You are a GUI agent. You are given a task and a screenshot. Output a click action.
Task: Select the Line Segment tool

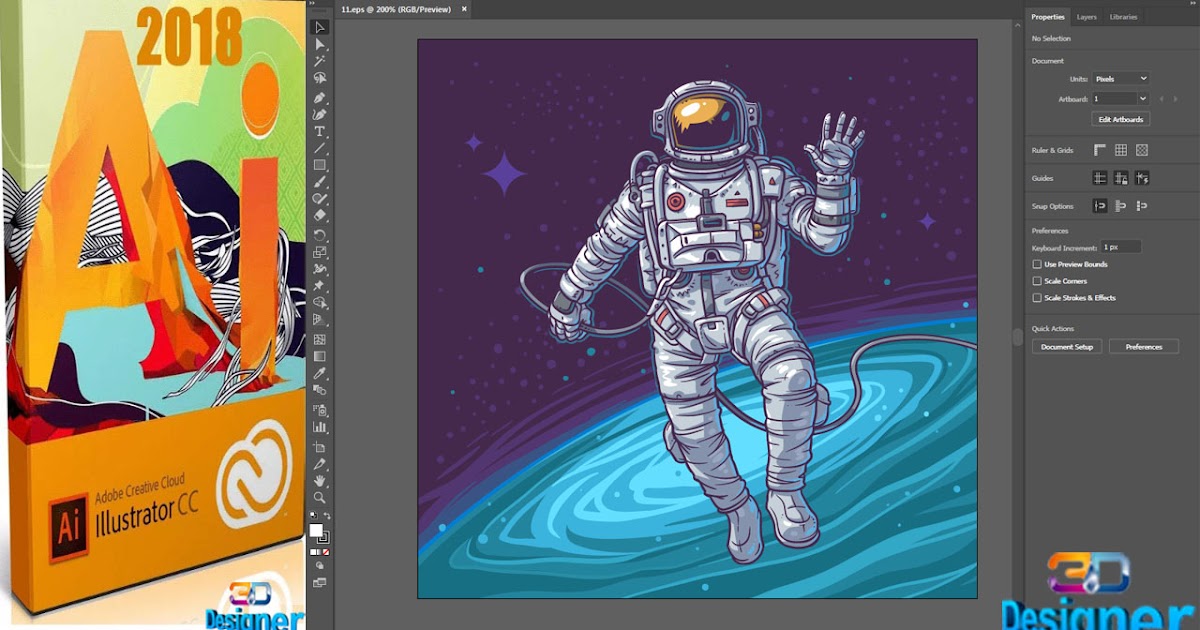coord(320,147)
